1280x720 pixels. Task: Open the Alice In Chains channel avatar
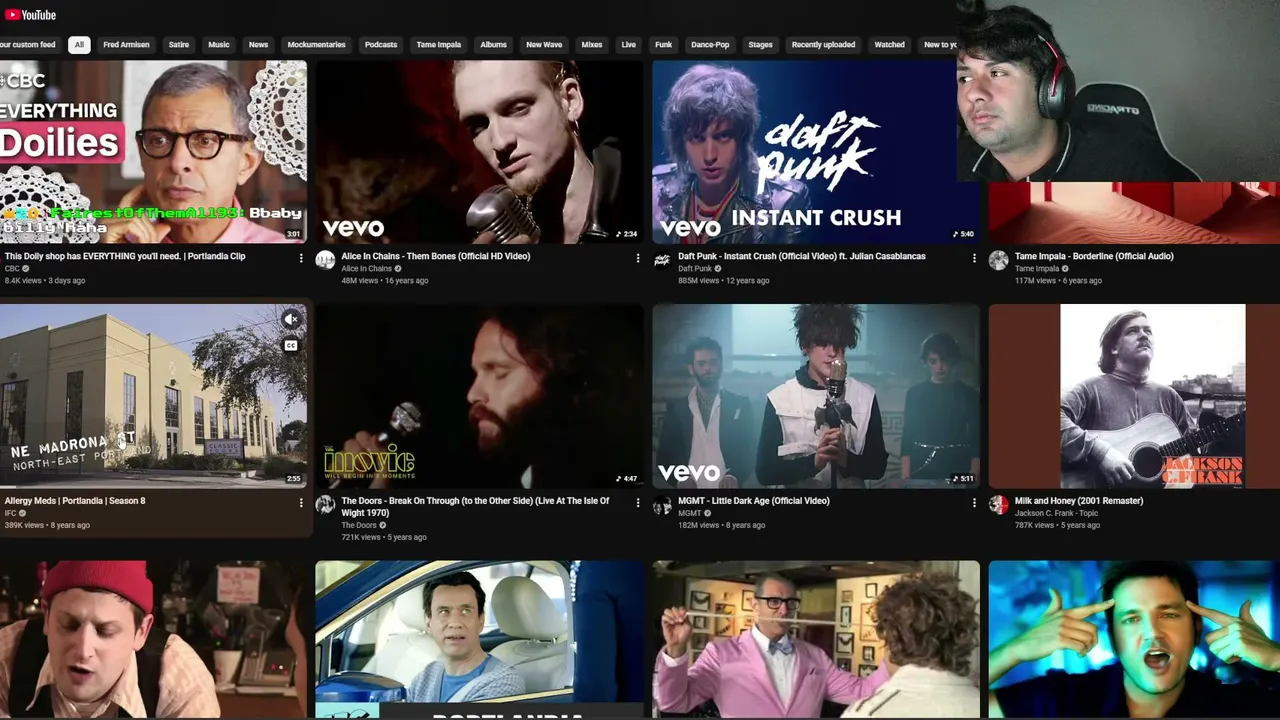325,260
